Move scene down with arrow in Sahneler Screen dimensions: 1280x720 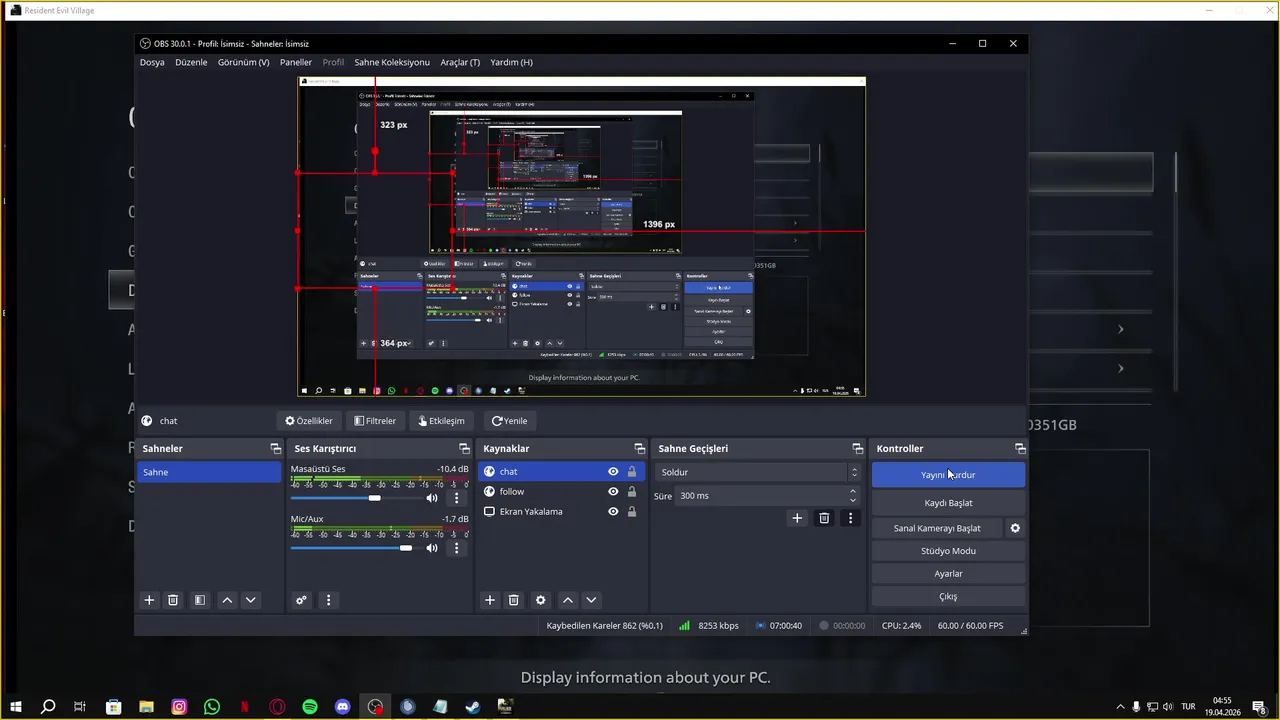[251, 600]
